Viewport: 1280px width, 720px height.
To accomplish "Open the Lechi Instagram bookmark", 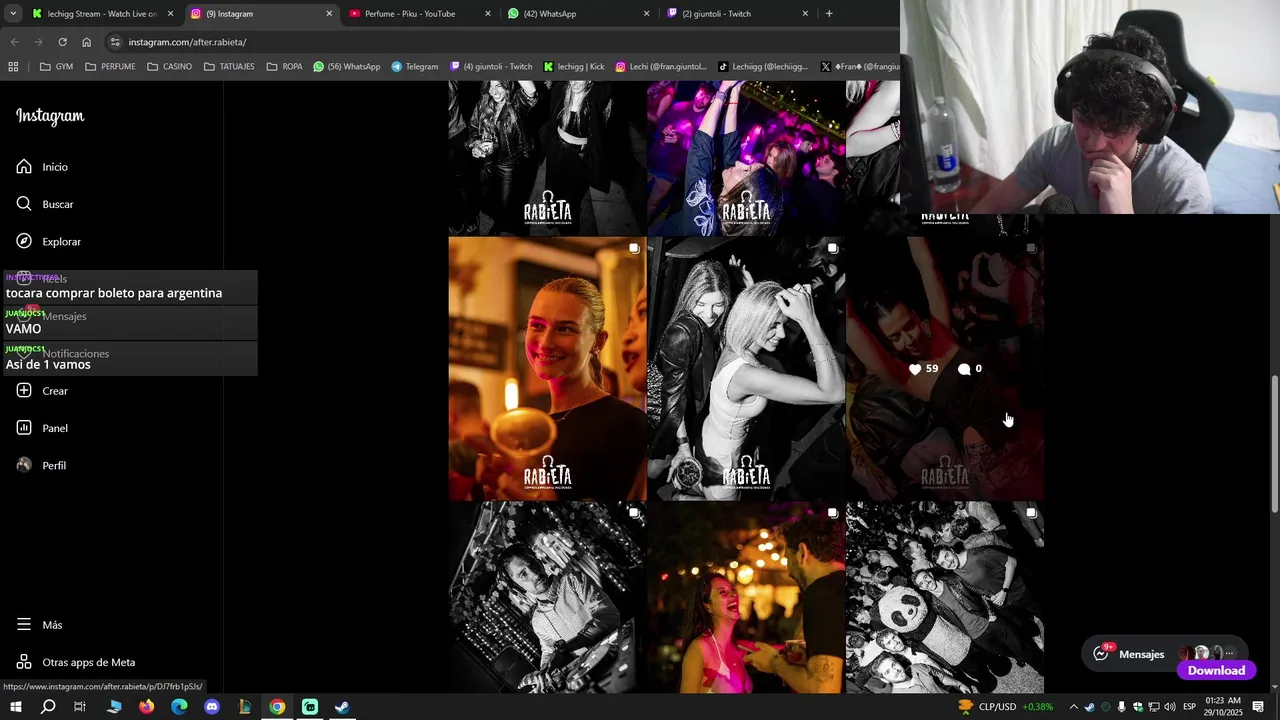I will click(660, 67).
